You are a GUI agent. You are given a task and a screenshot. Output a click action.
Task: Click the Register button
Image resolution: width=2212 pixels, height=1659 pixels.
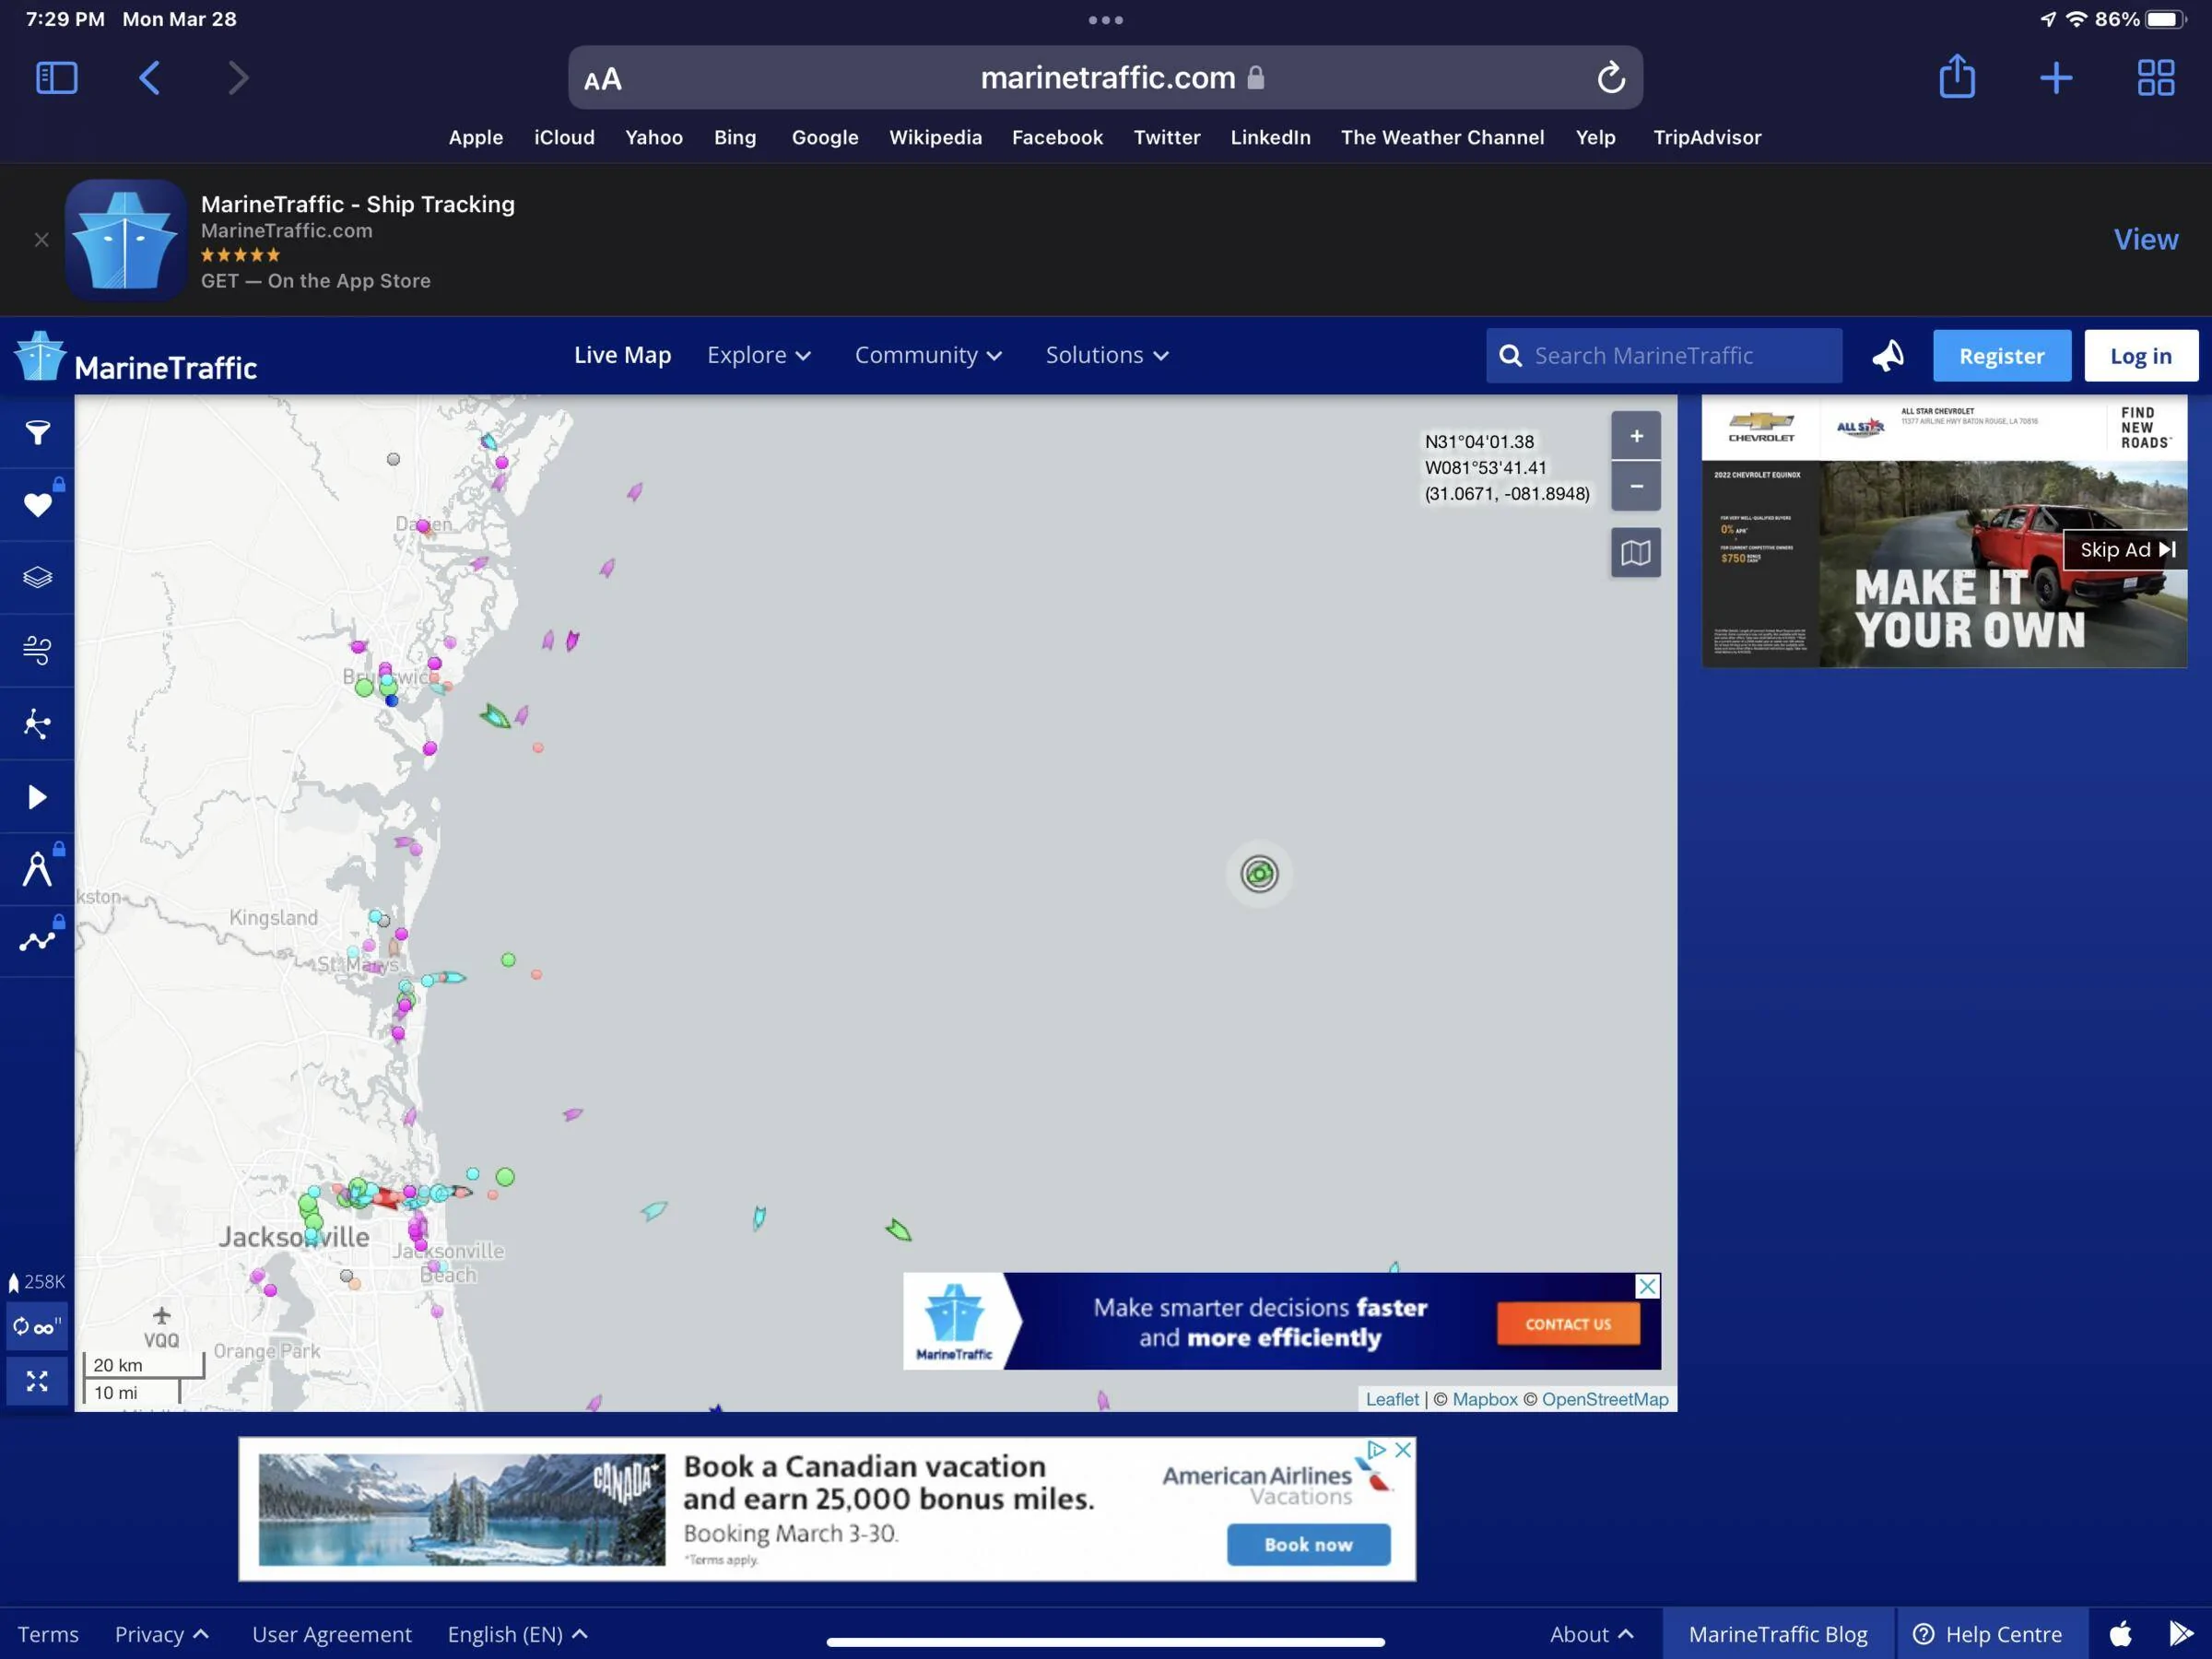[x=2001, y=356]
